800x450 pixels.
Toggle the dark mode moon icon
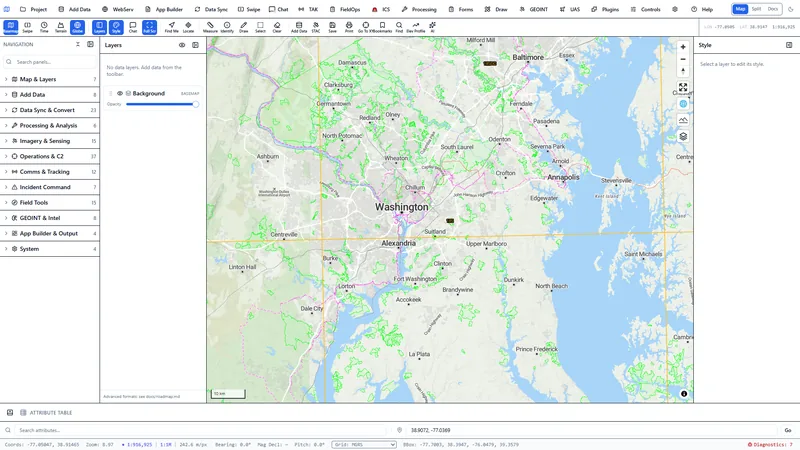tap(791, 9)
